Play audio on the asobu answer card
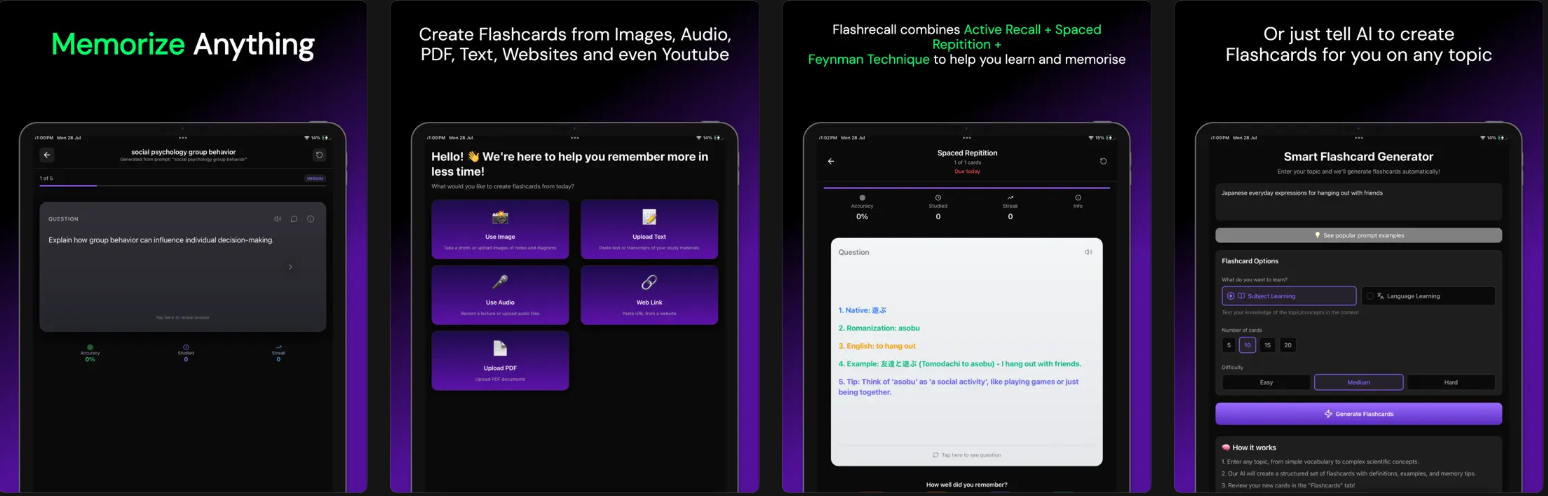The width and height of the screenshot is (1548, 496). coord(1088,252)
